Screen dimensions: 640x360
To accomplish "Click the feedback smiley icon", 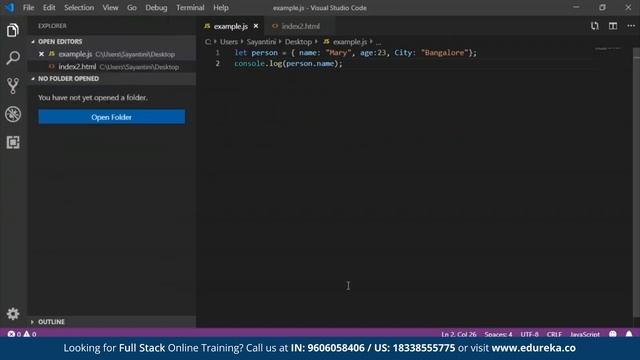I will [x=613, y=334].
